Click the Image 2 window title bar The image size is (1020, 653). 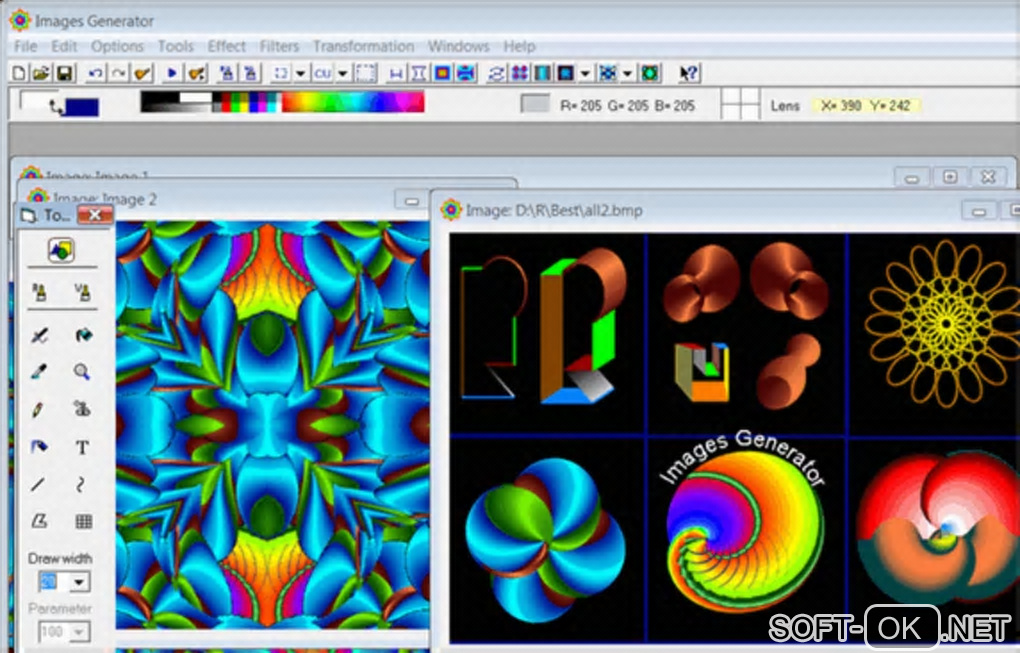(x=250, y=199)
